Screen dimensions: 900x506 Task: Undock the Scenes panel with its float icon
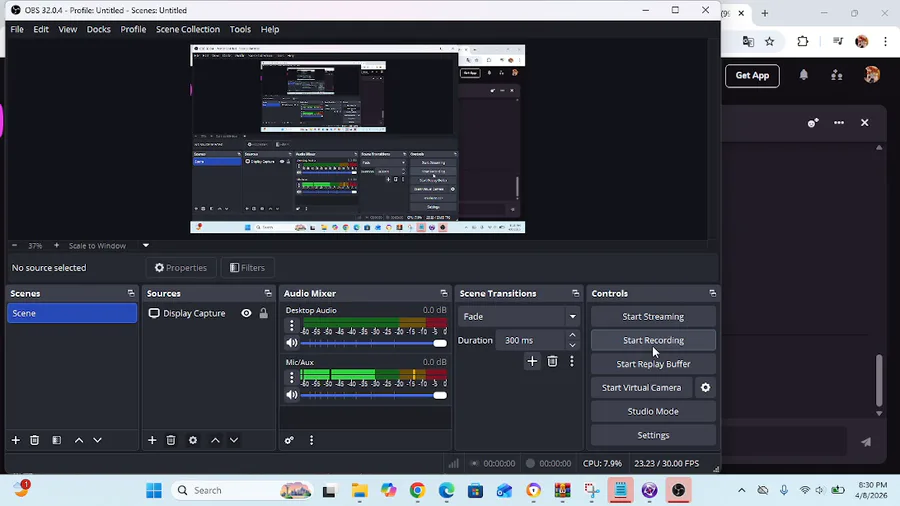[131, 293]
